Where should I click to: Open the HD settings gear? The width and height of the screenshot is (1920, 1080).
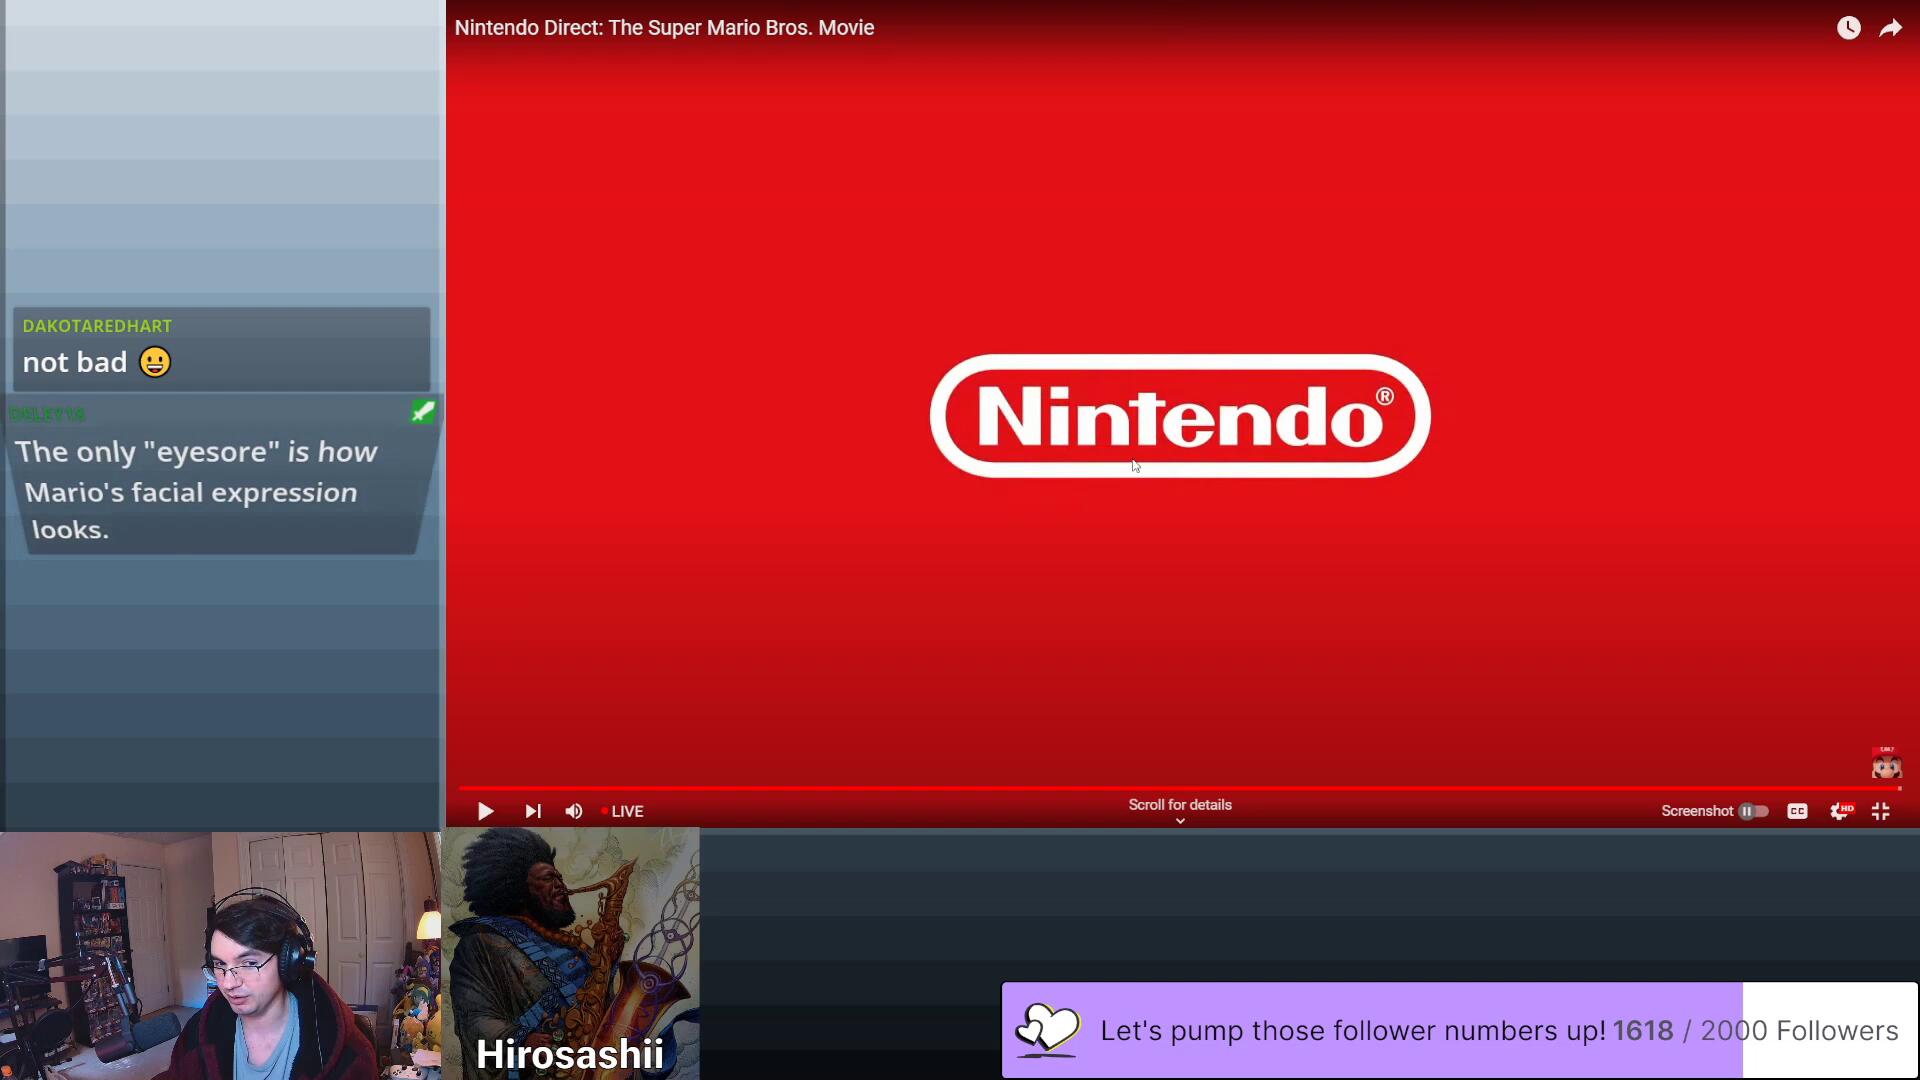point(1840,811)
